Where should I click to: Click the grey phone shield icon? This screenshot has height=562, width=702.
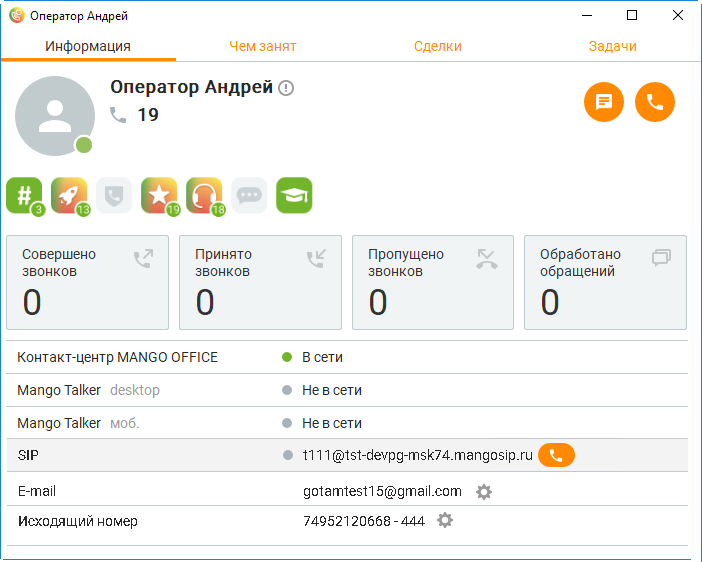(114, 195)
